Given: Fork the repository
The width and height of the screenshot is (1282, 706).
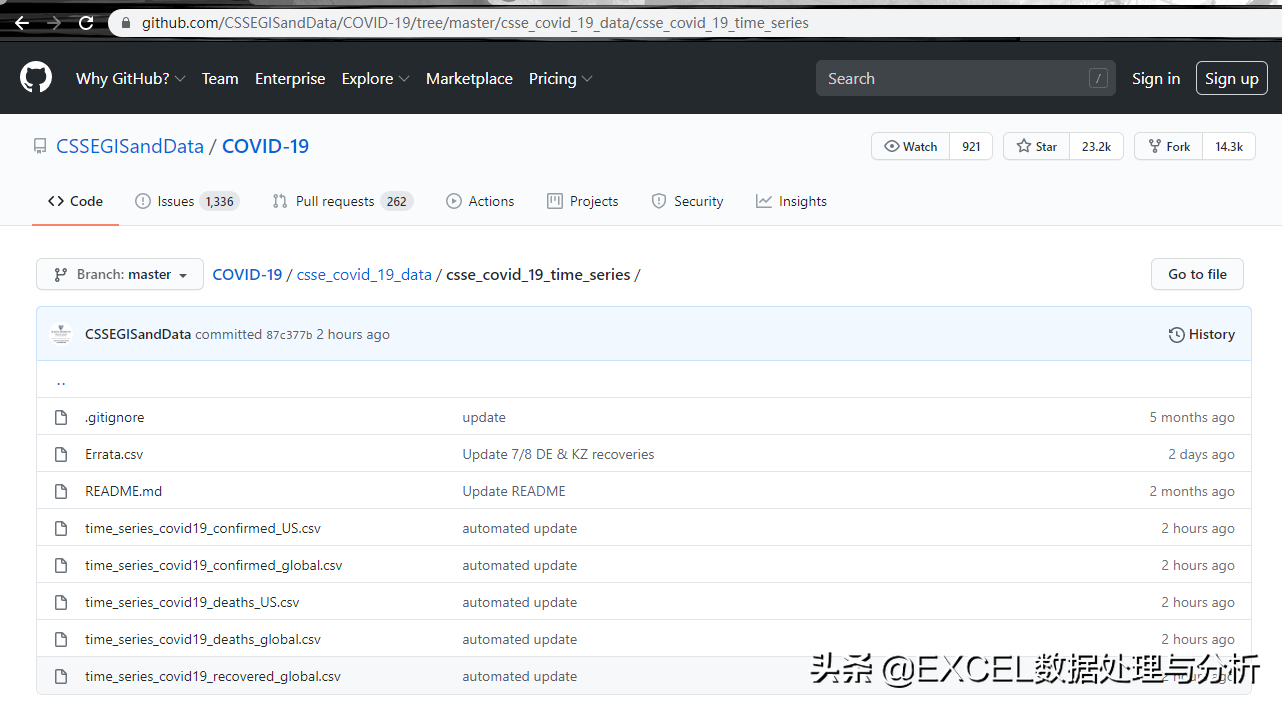Looking at the screenshot, I should 1169,146.
